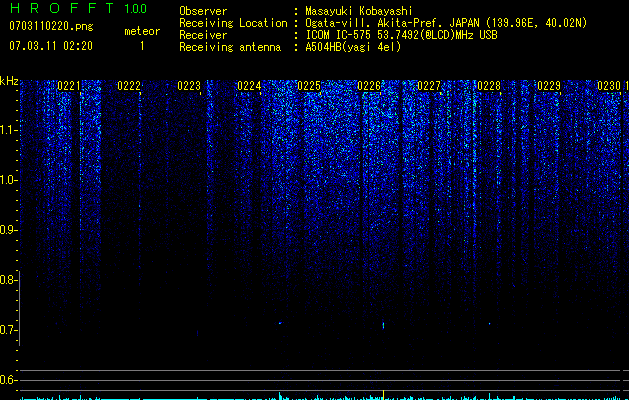Viewport: 629px width, 400px height.
Task: Click the 0228 time marker
Action: (489, 86)
